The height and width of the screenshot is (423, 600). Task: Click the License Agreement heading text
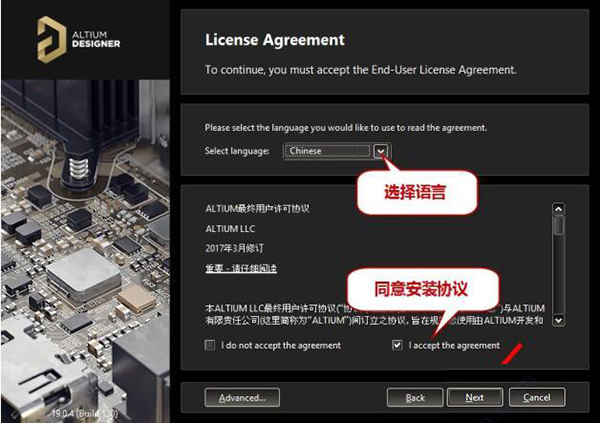(275, 40)
